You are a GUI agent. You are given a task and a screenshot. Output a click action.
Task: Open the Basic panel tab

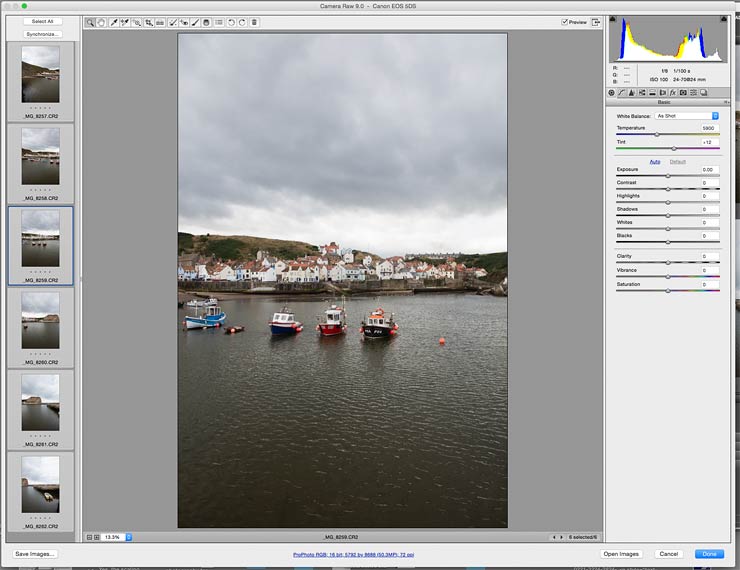click(612, 93)
